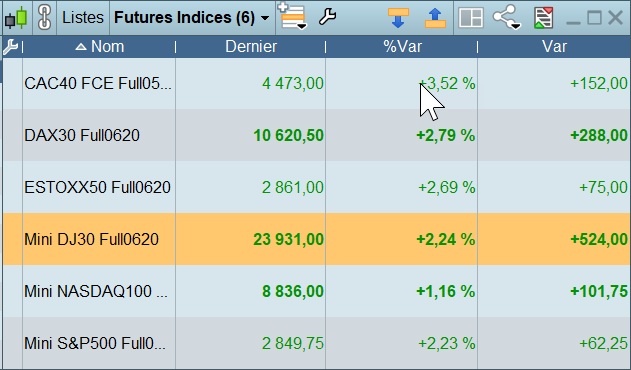The width and height of the screenshot is (631, 370).
Task: Select the Mini NASDAQ100 row name
Action: point(96,291)
